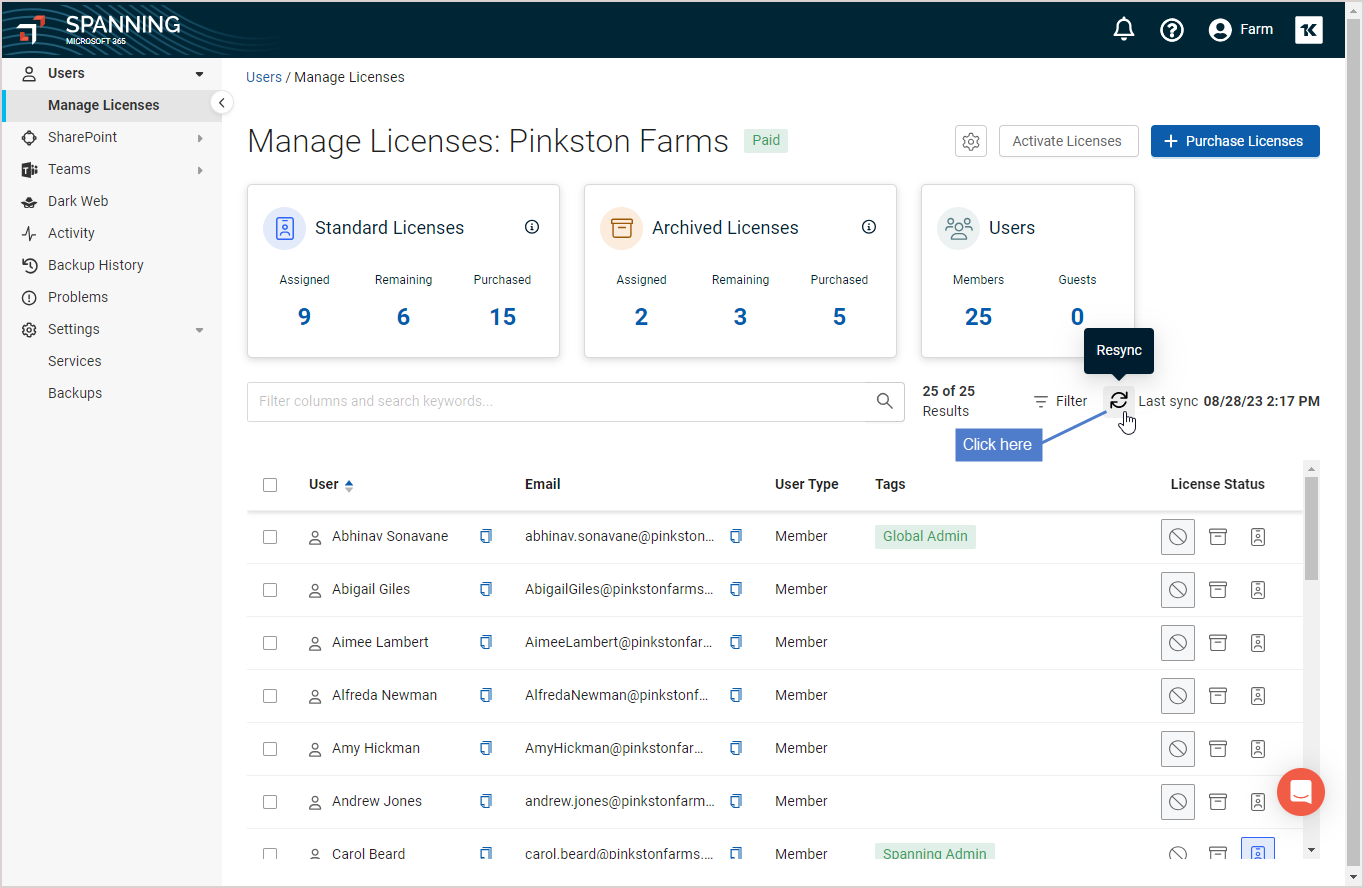Copy Andrew Jones's email address
This screenshot has height=888, width=1364.
pyautogui.click(x=736, y=801)
